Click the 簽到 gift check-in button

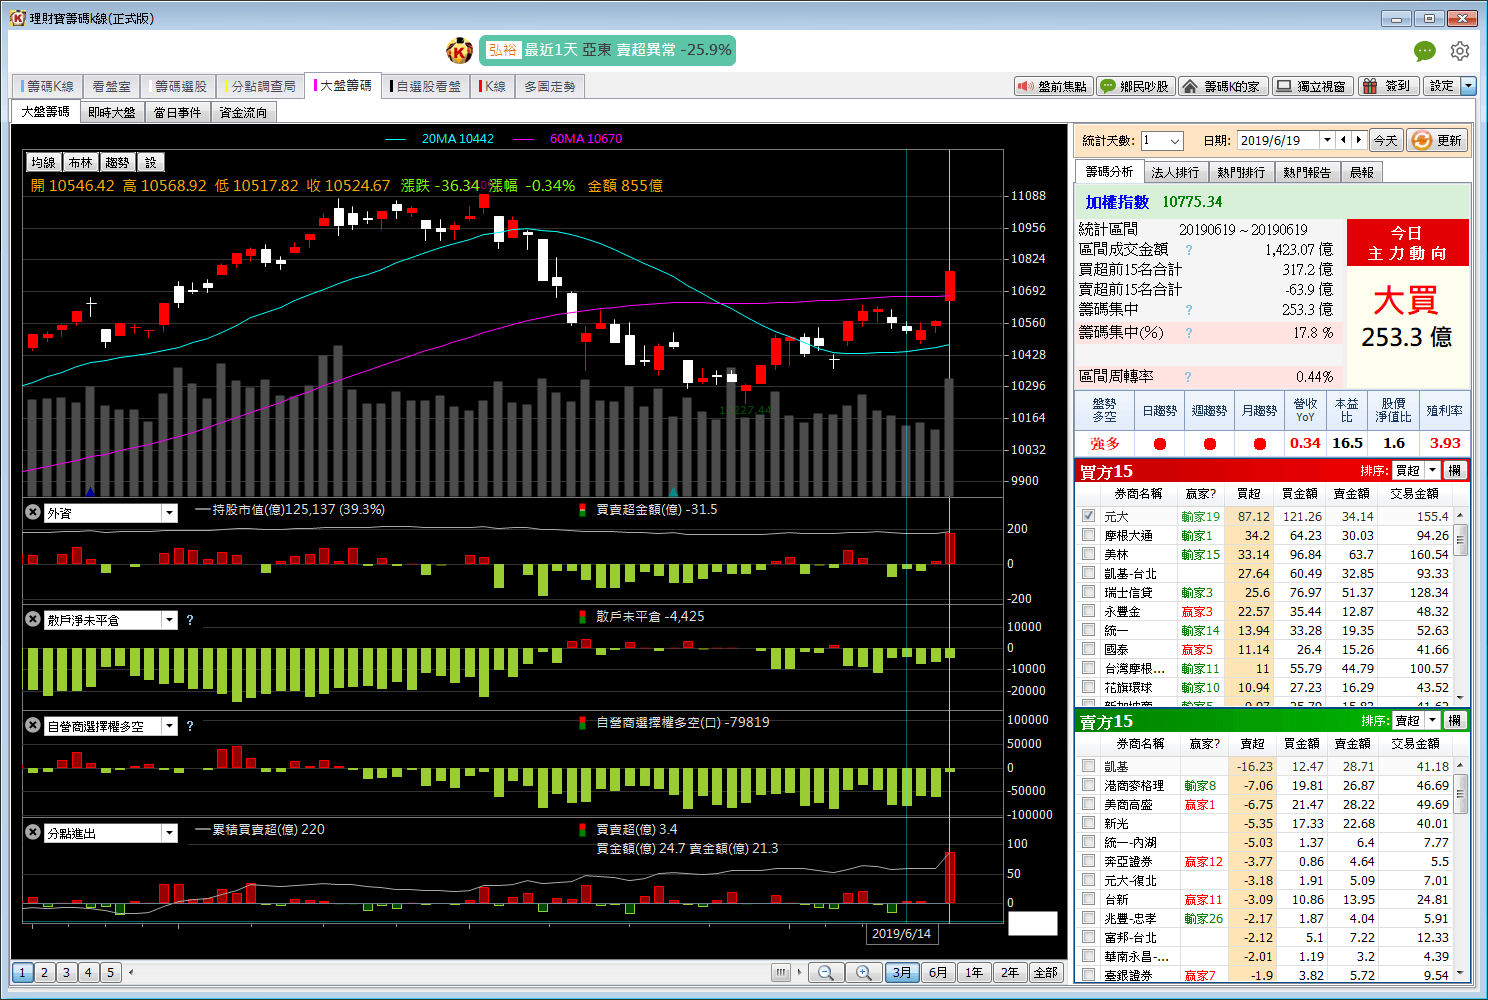1387,87
